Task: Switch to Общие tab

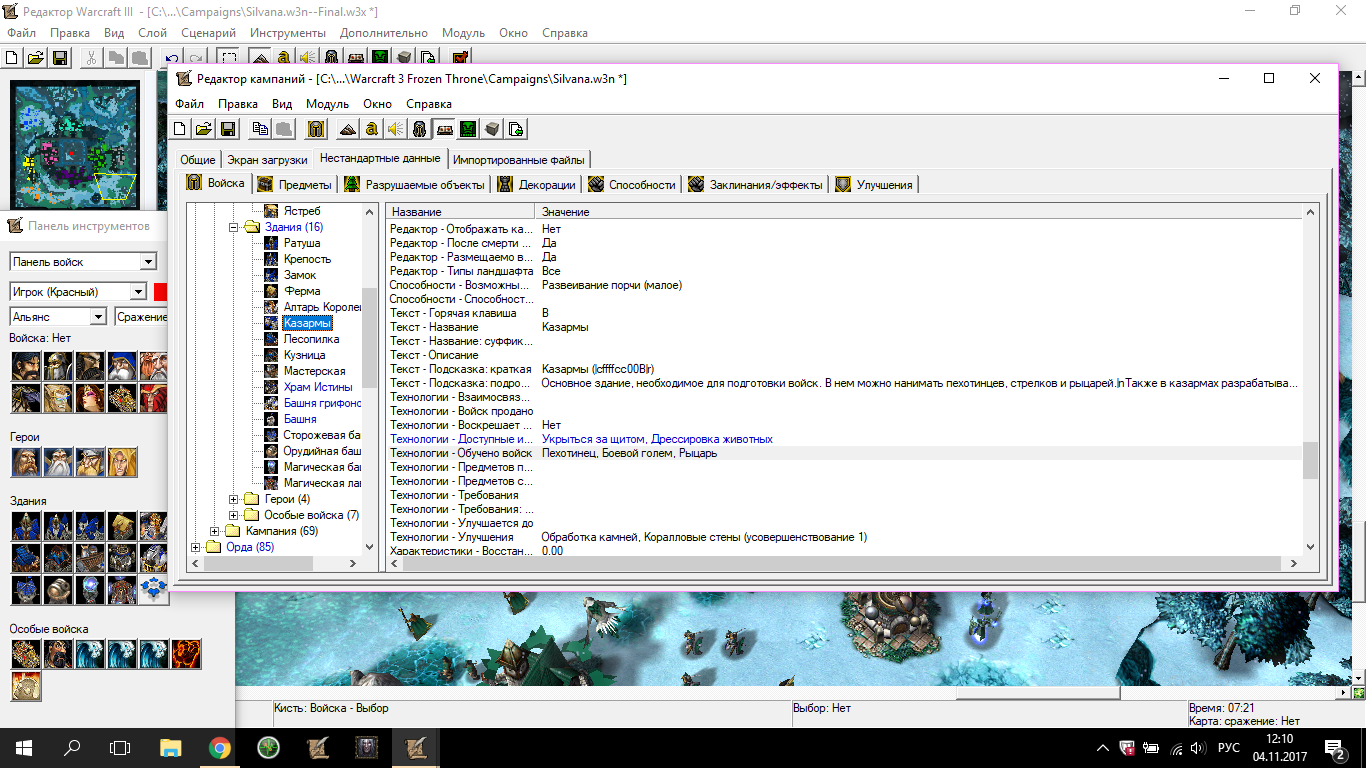Action: click(198, 160)
